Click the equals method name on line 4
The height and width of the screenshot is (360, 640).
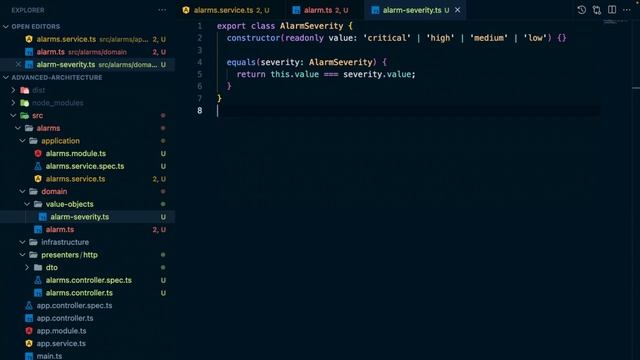point(241,62)
